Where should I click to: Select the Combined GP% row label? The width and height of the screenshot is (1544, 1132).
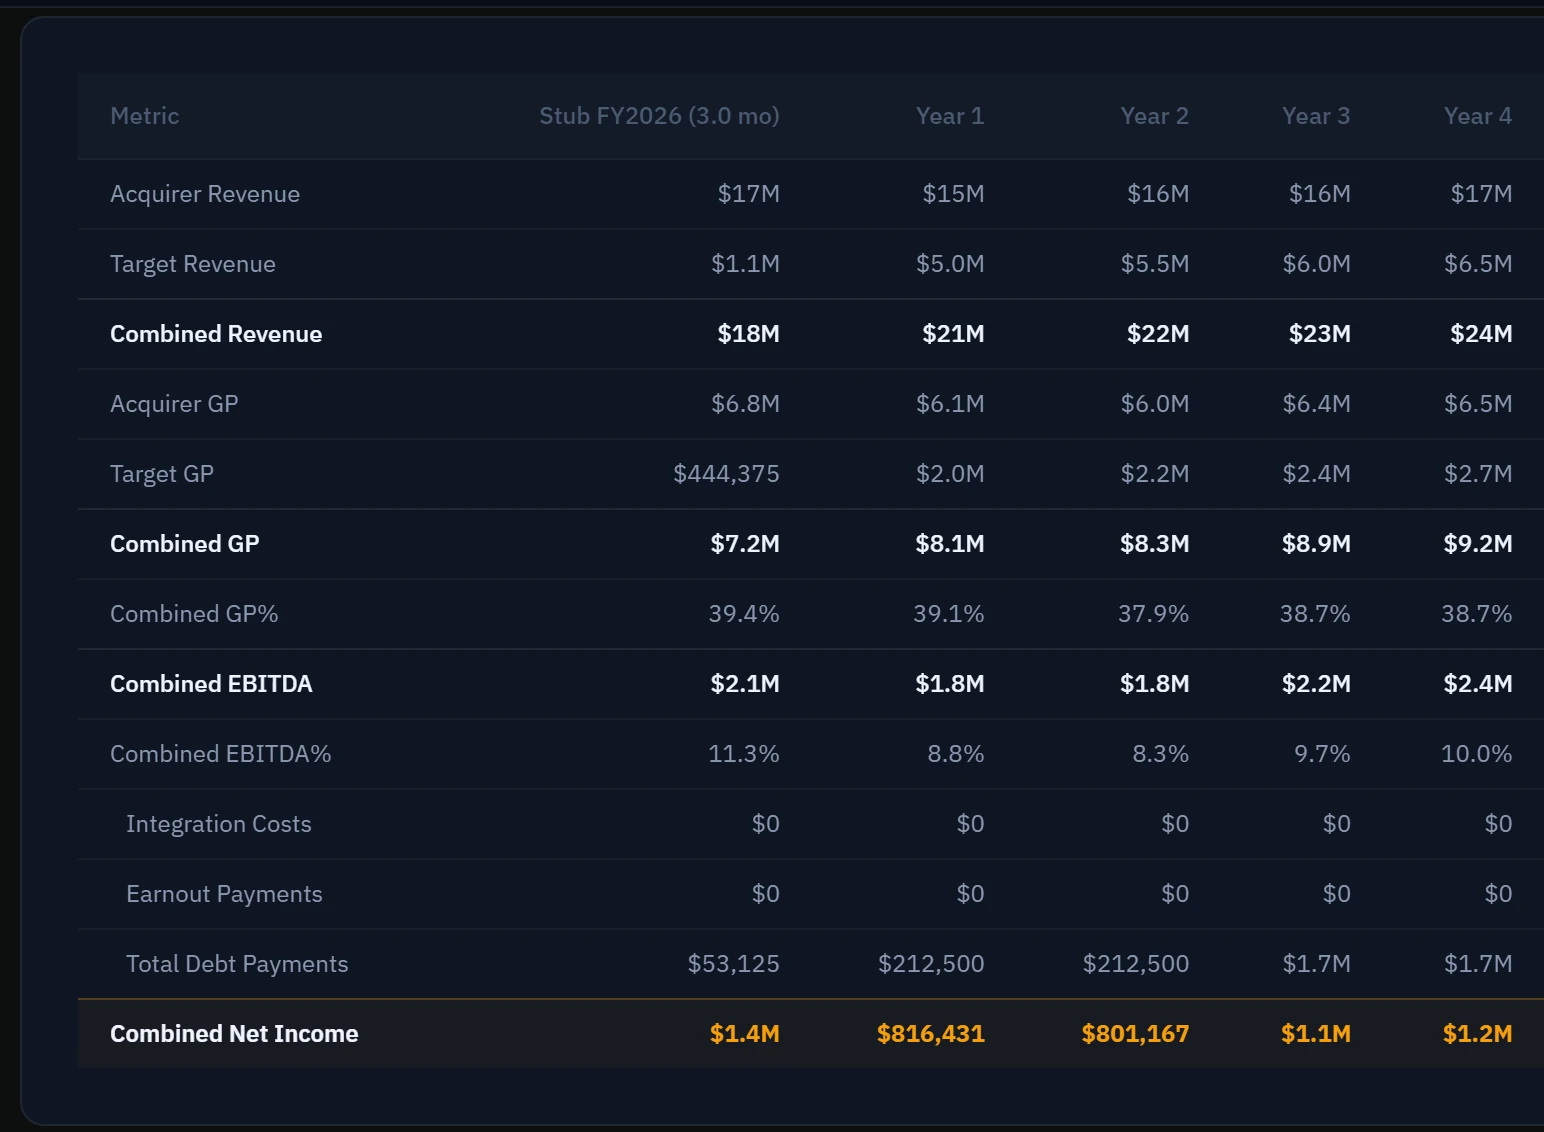[x=194, y=614]
